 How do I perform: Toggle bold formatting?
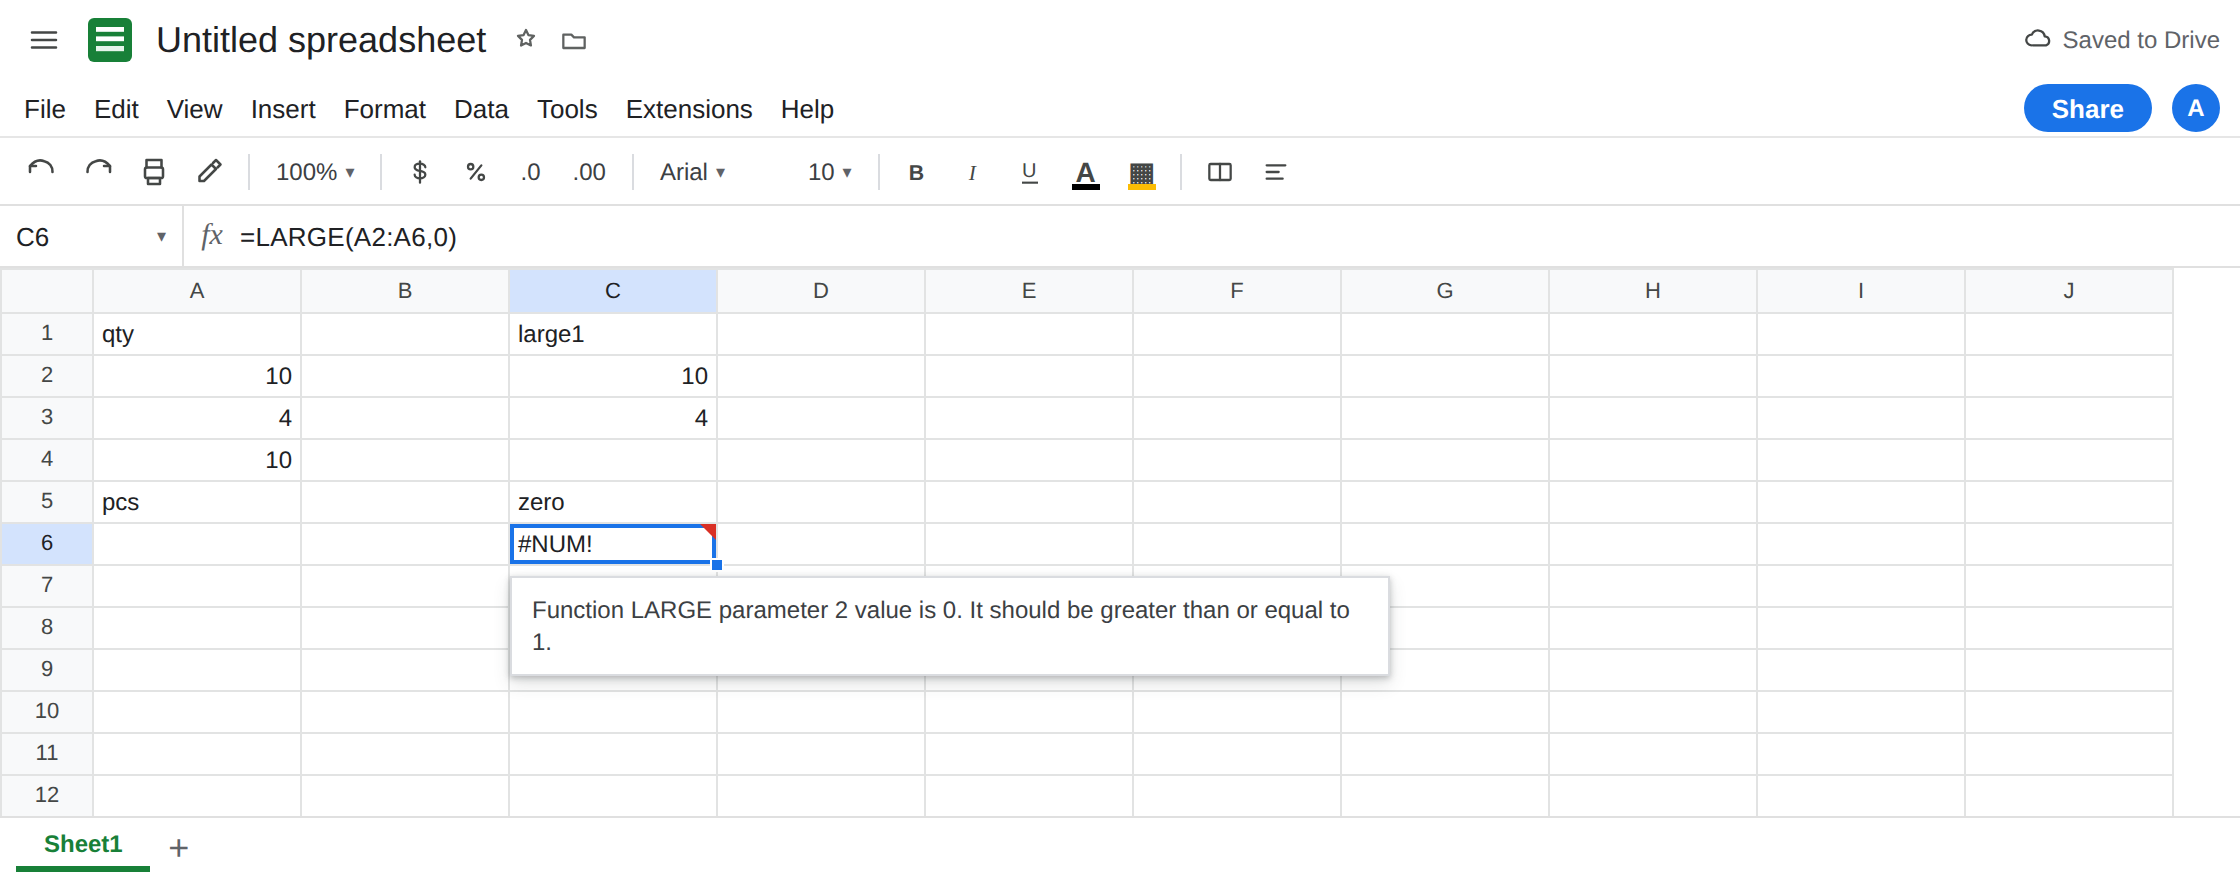point(916,172)
